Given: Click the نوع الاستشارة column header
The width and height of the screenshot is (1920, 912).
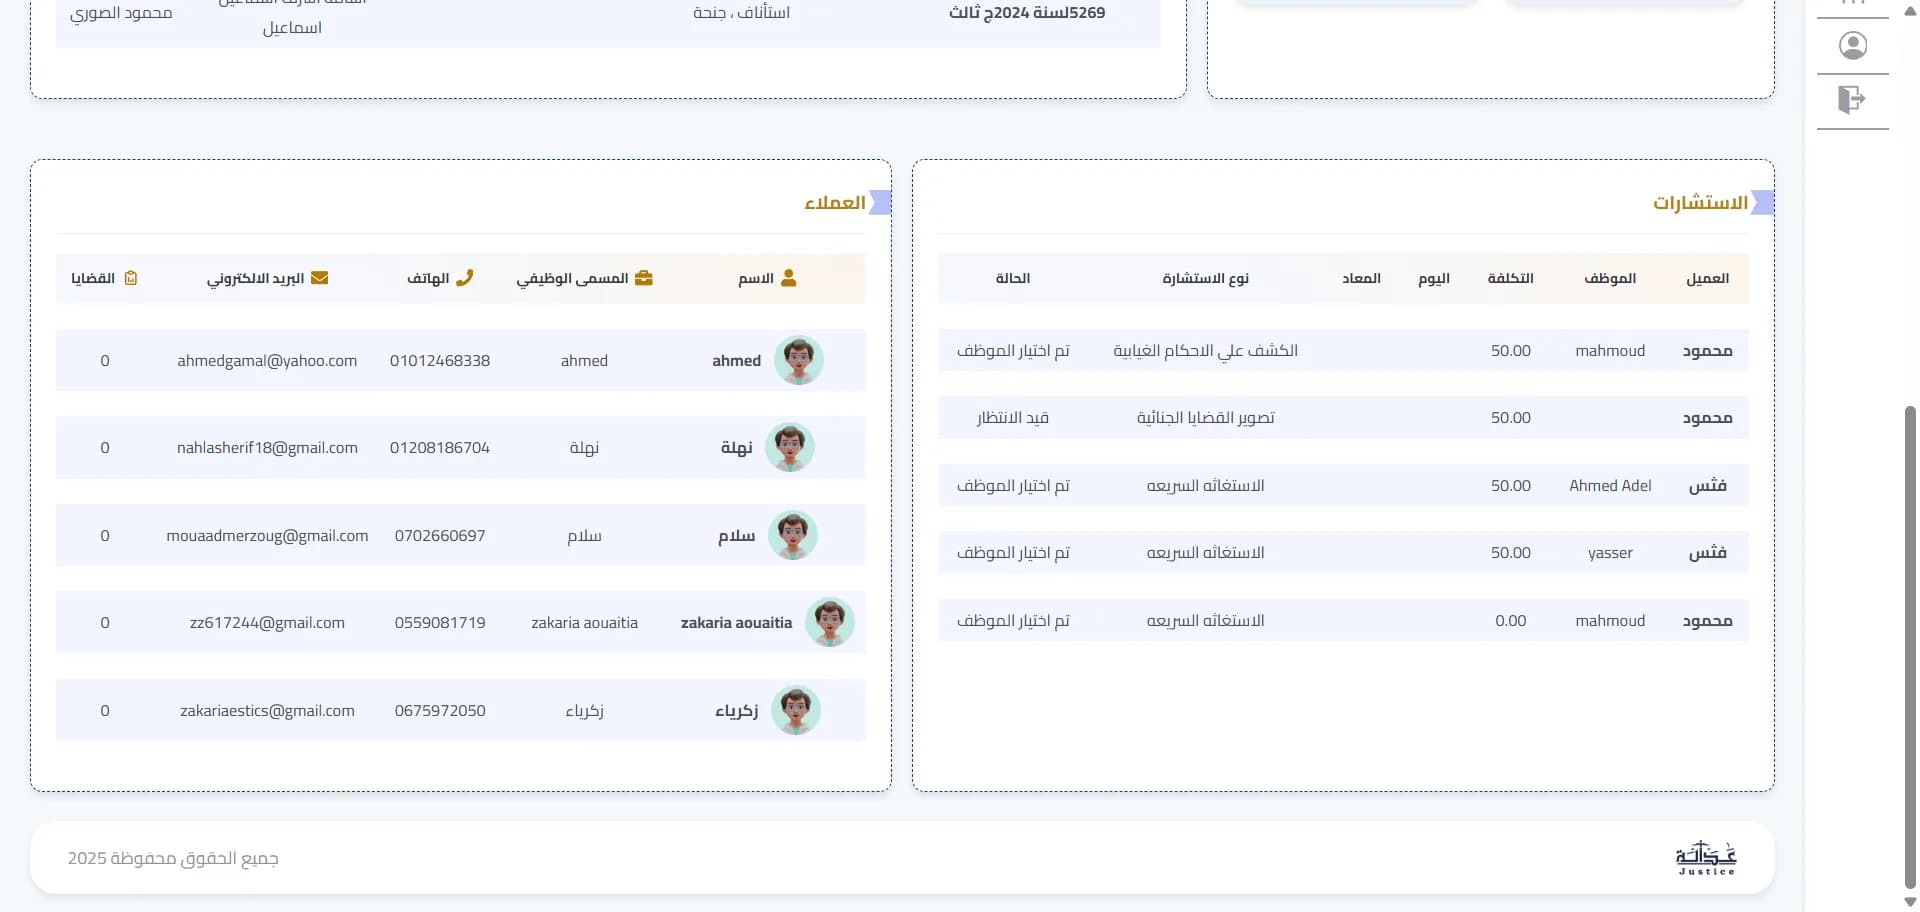Looking at the screenshot, I should [1205, 278].
